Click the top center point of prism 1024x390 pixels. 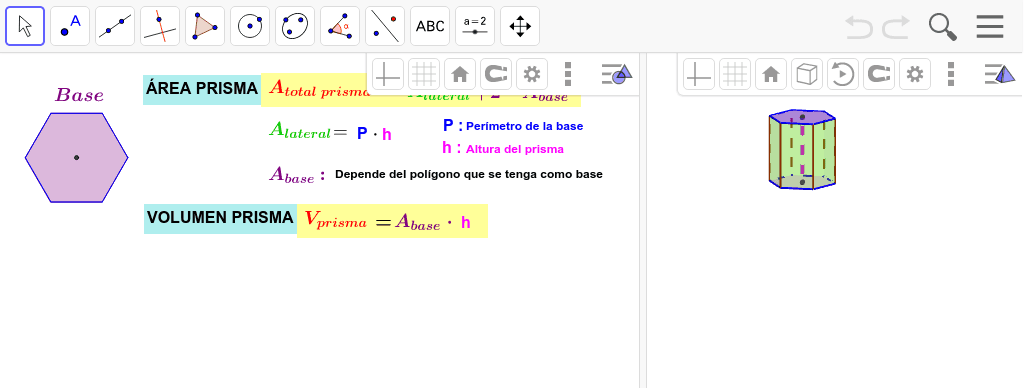click(x=802, y=118)
